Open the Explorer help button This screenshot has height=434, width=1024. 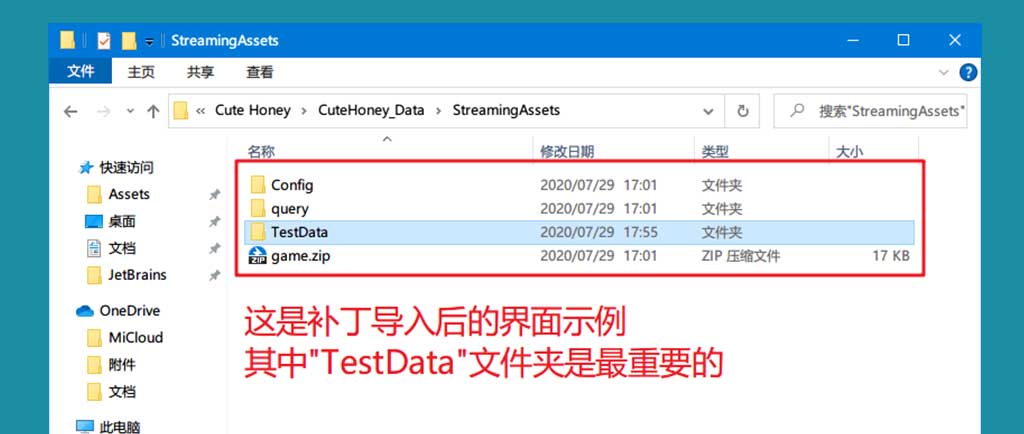coord(968,72)
